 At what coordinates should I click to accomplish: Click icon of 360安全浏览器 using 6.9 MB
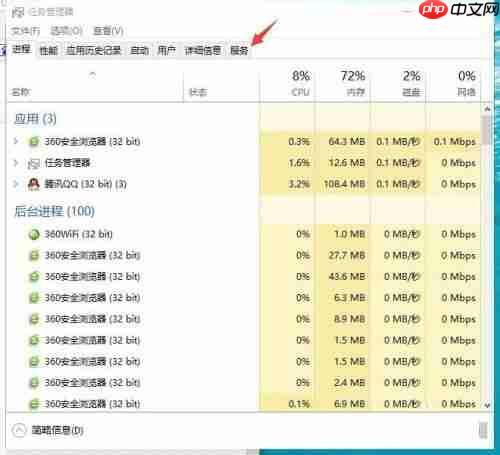pyautogui.click(x=34, y=404)
